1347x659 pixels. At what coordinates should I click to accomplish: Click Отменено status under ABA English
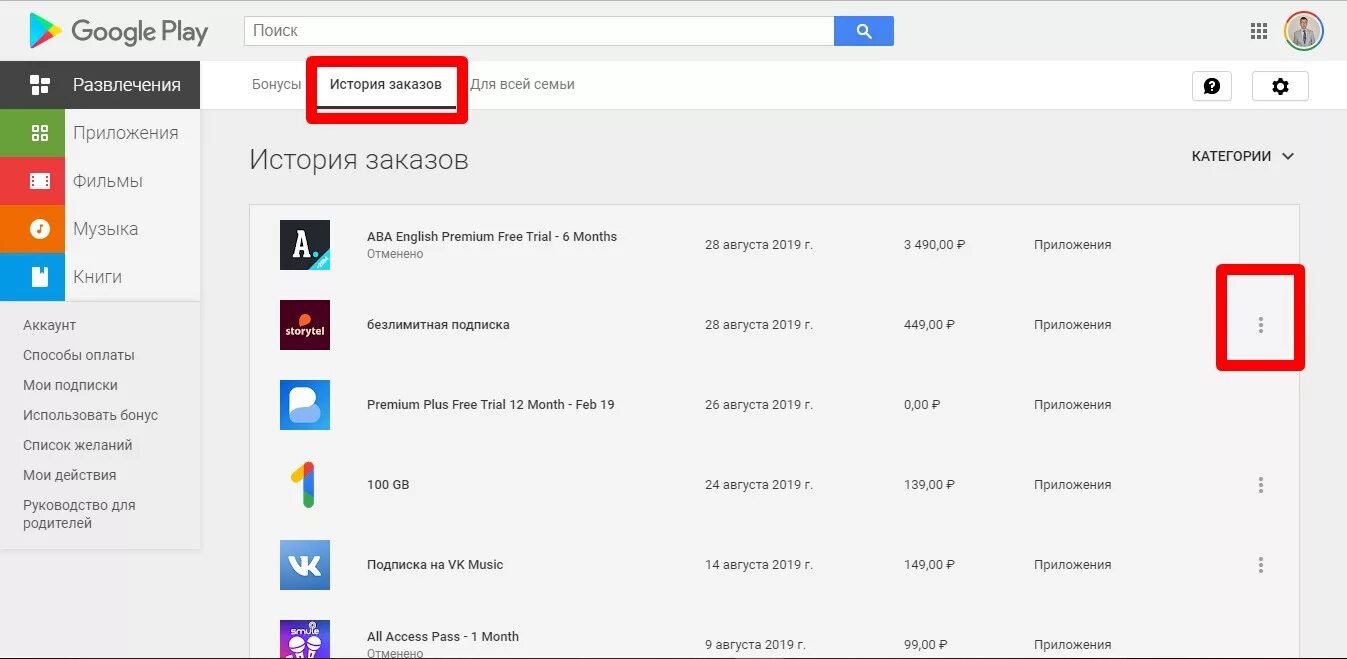click(x=395, y=254)
